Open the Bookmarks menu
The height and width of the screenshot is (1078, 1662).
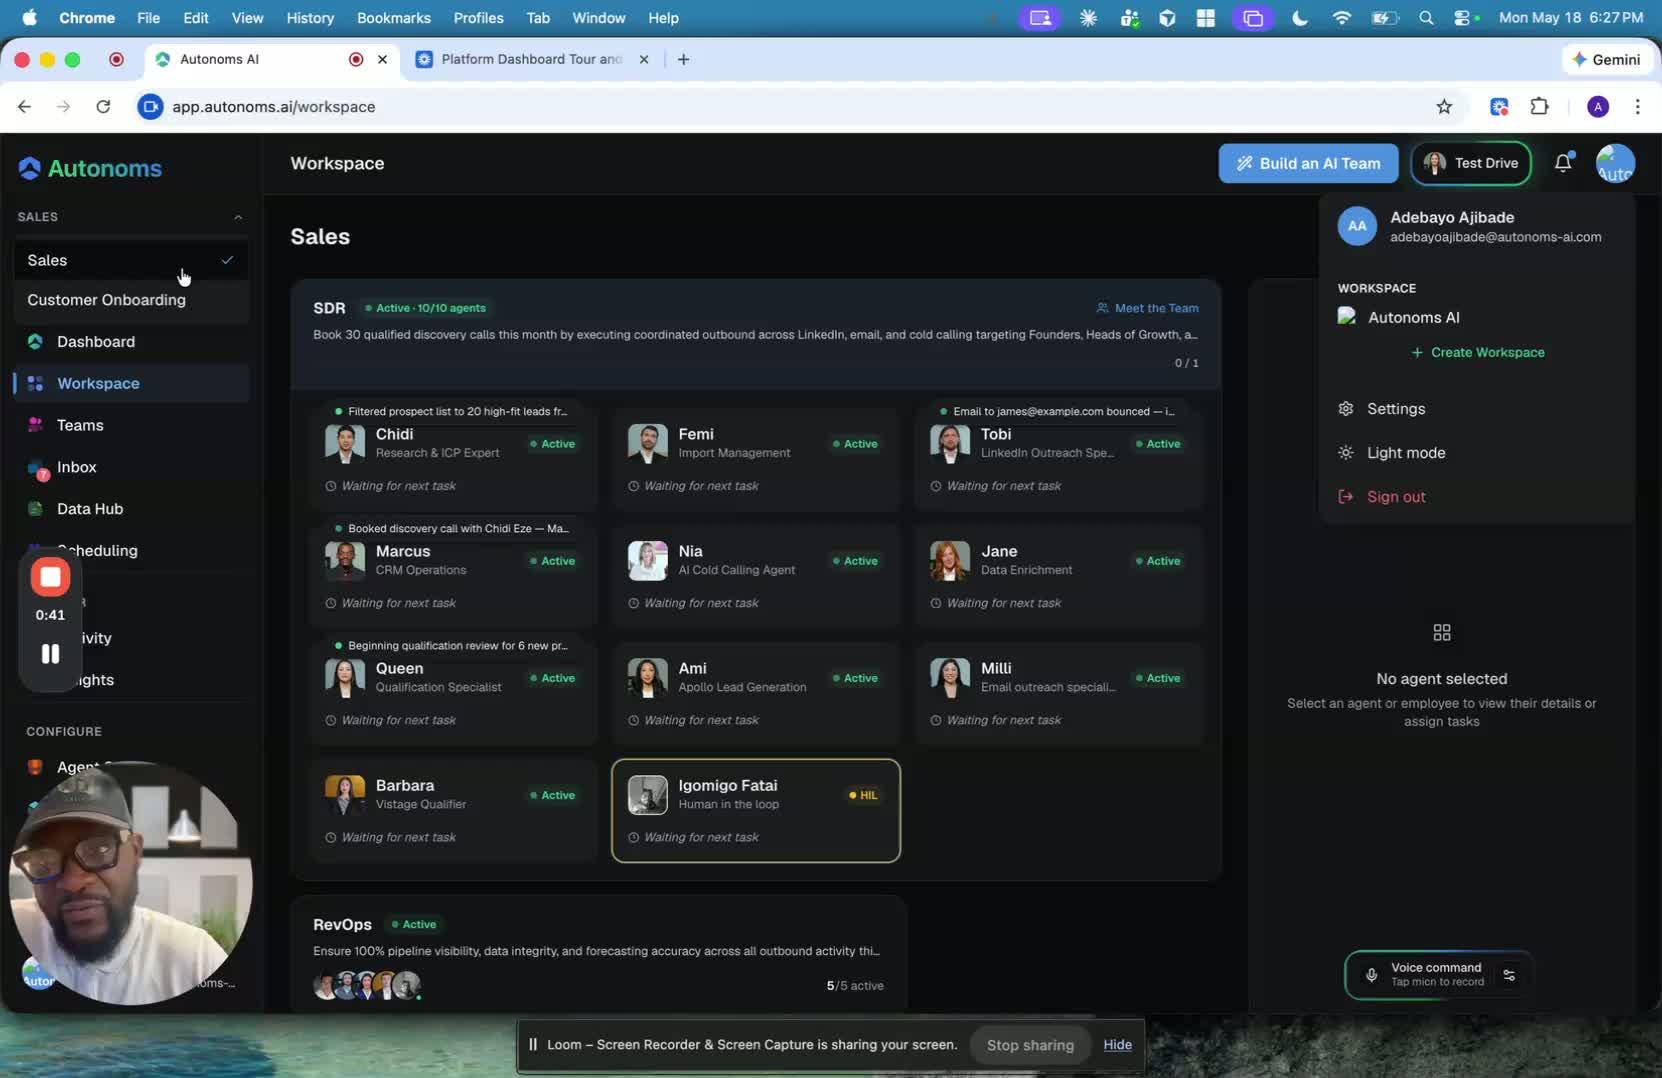[394, 18]
